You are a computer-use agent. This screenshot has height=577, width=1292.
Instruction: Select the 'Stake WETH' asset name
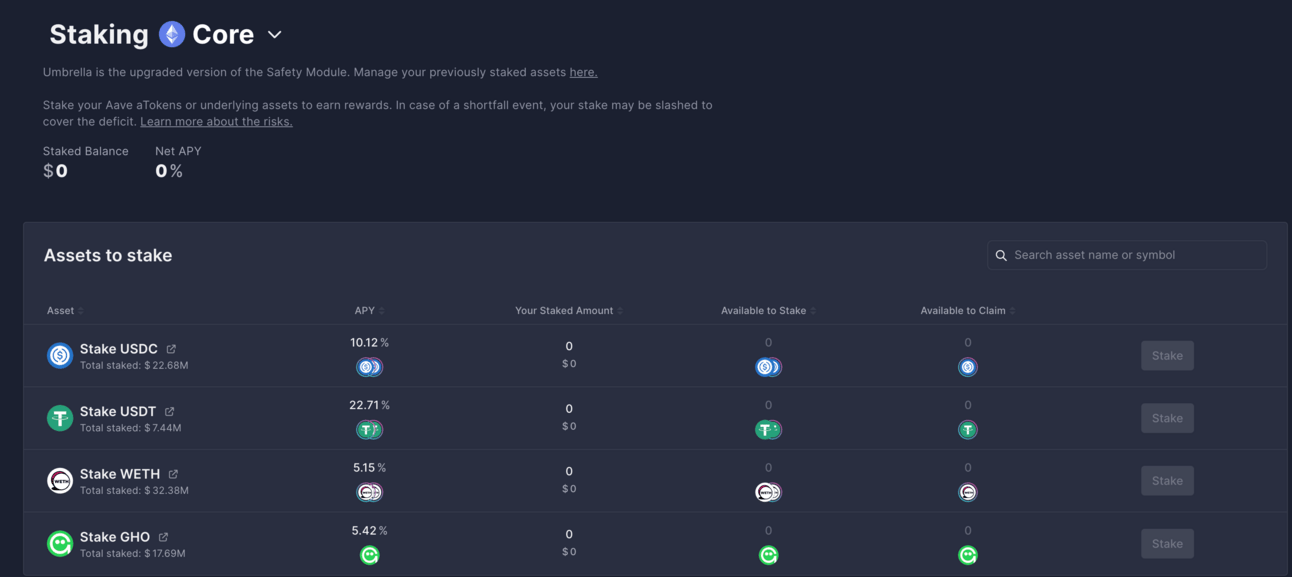120,474
